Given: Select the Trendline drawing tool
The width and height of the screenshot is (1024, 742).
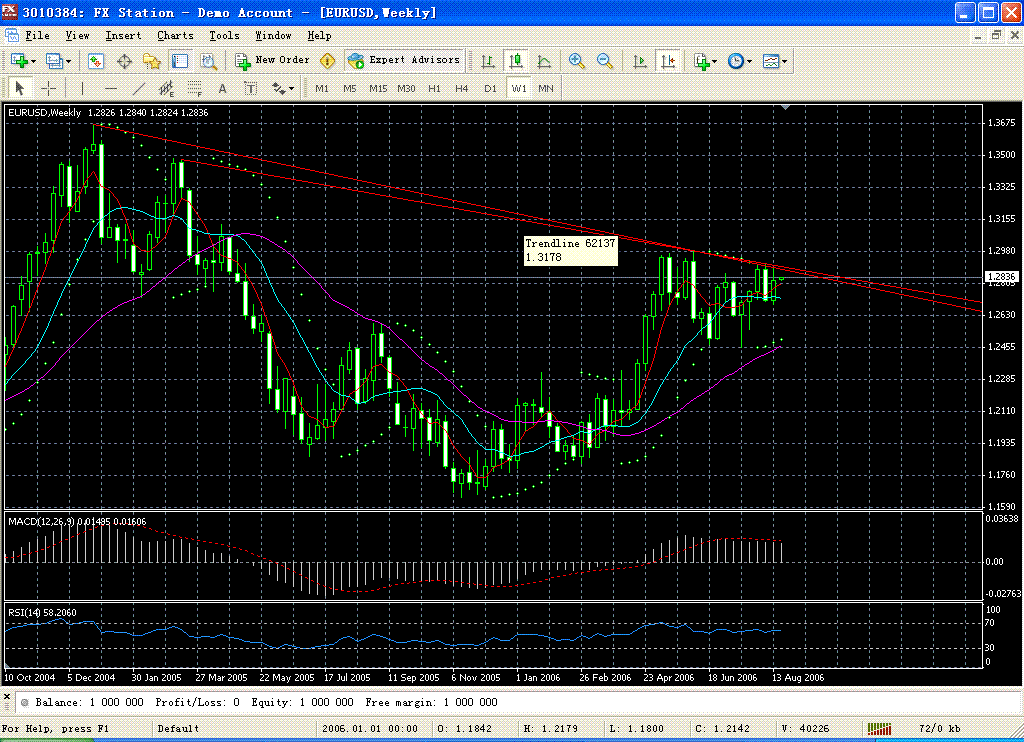Looking at the screenshot, I should tap(138, 88).
